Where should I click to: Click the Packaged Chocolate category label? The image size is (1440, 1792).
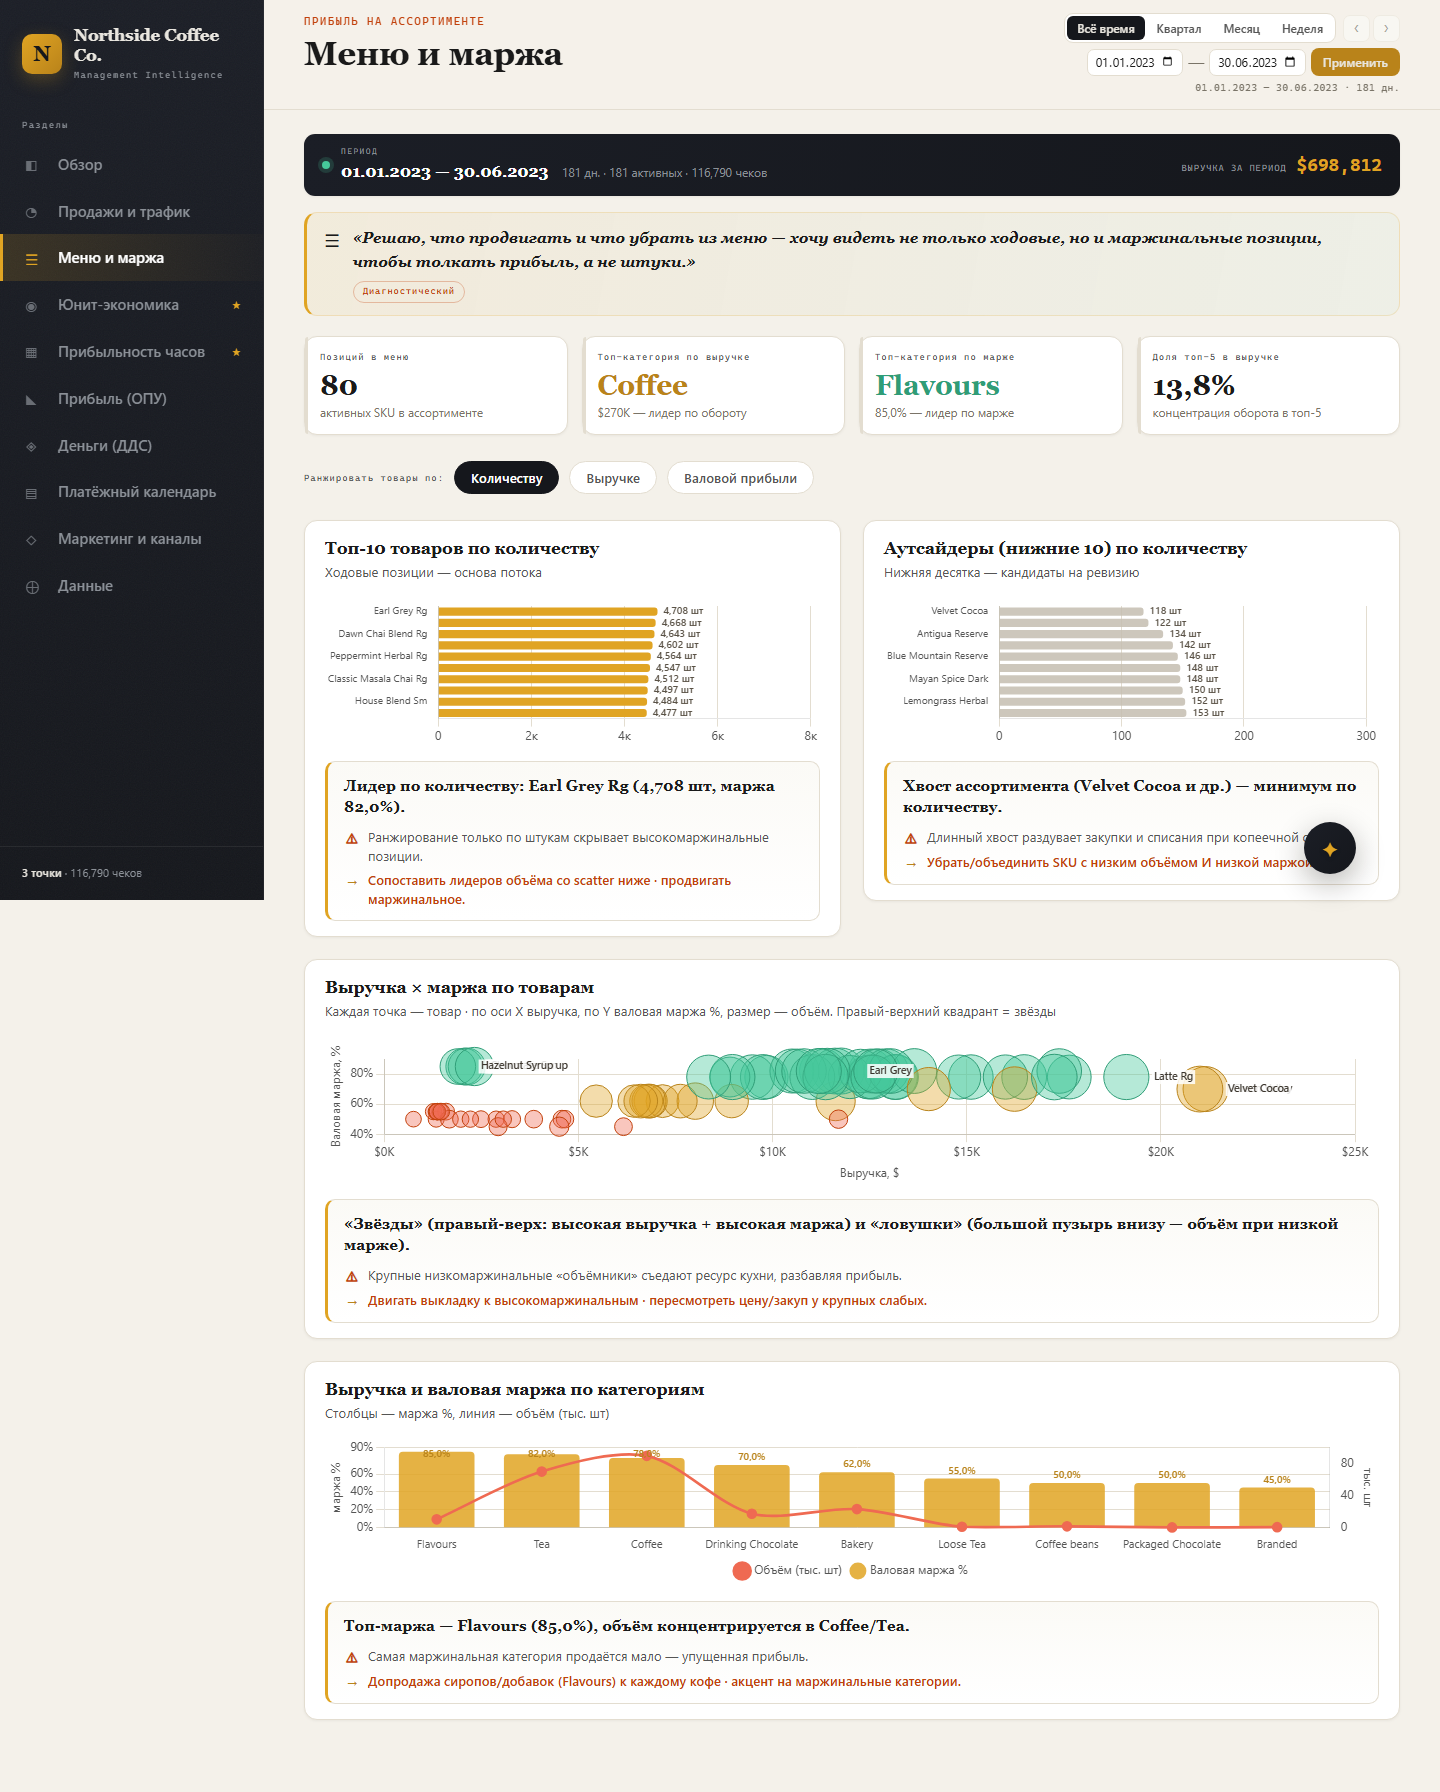click(x=1171, y=1544)
